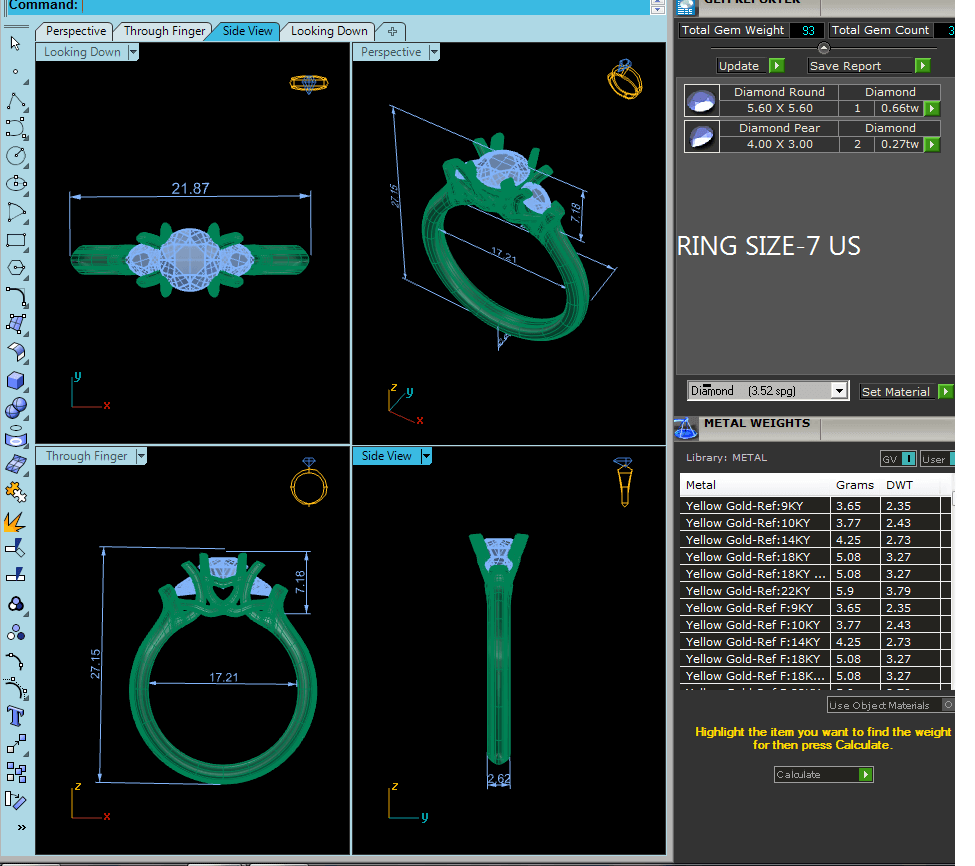Open the Perspective tab at top
Image resolution: width=975 pixels, height=866 pixels.
pyautogui.click(x=76, y=31)
